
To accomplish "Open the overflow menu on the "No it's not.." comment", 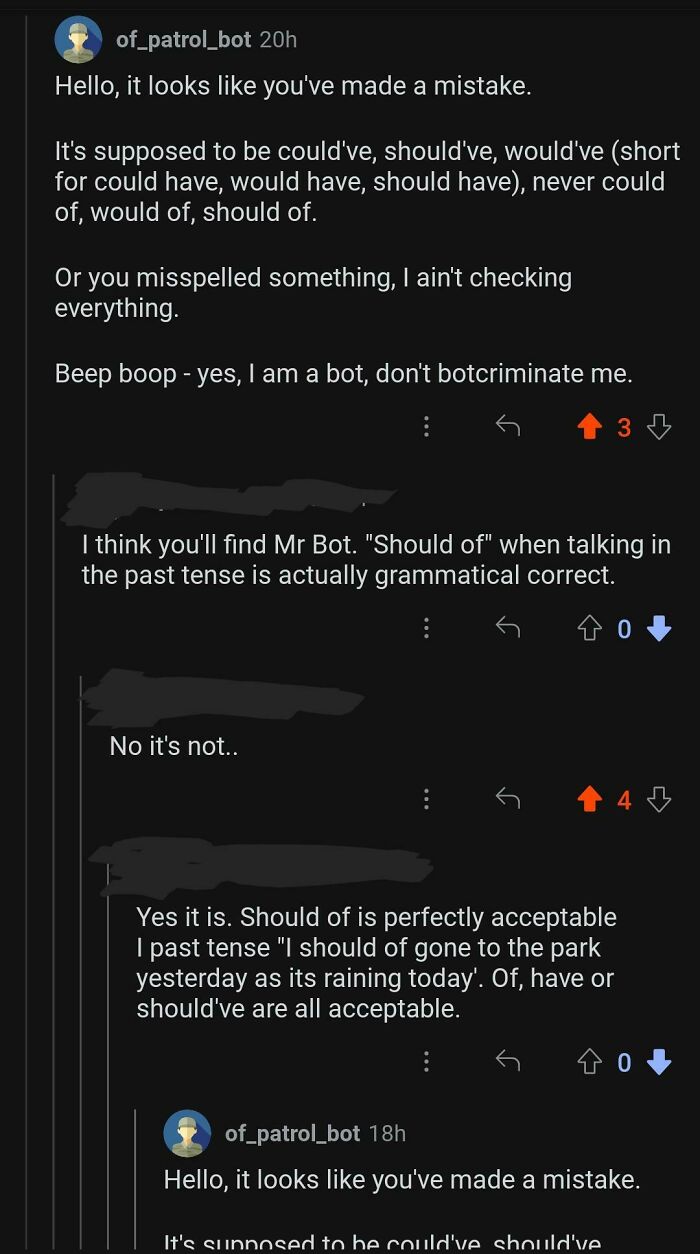I will tap(426, 799).
